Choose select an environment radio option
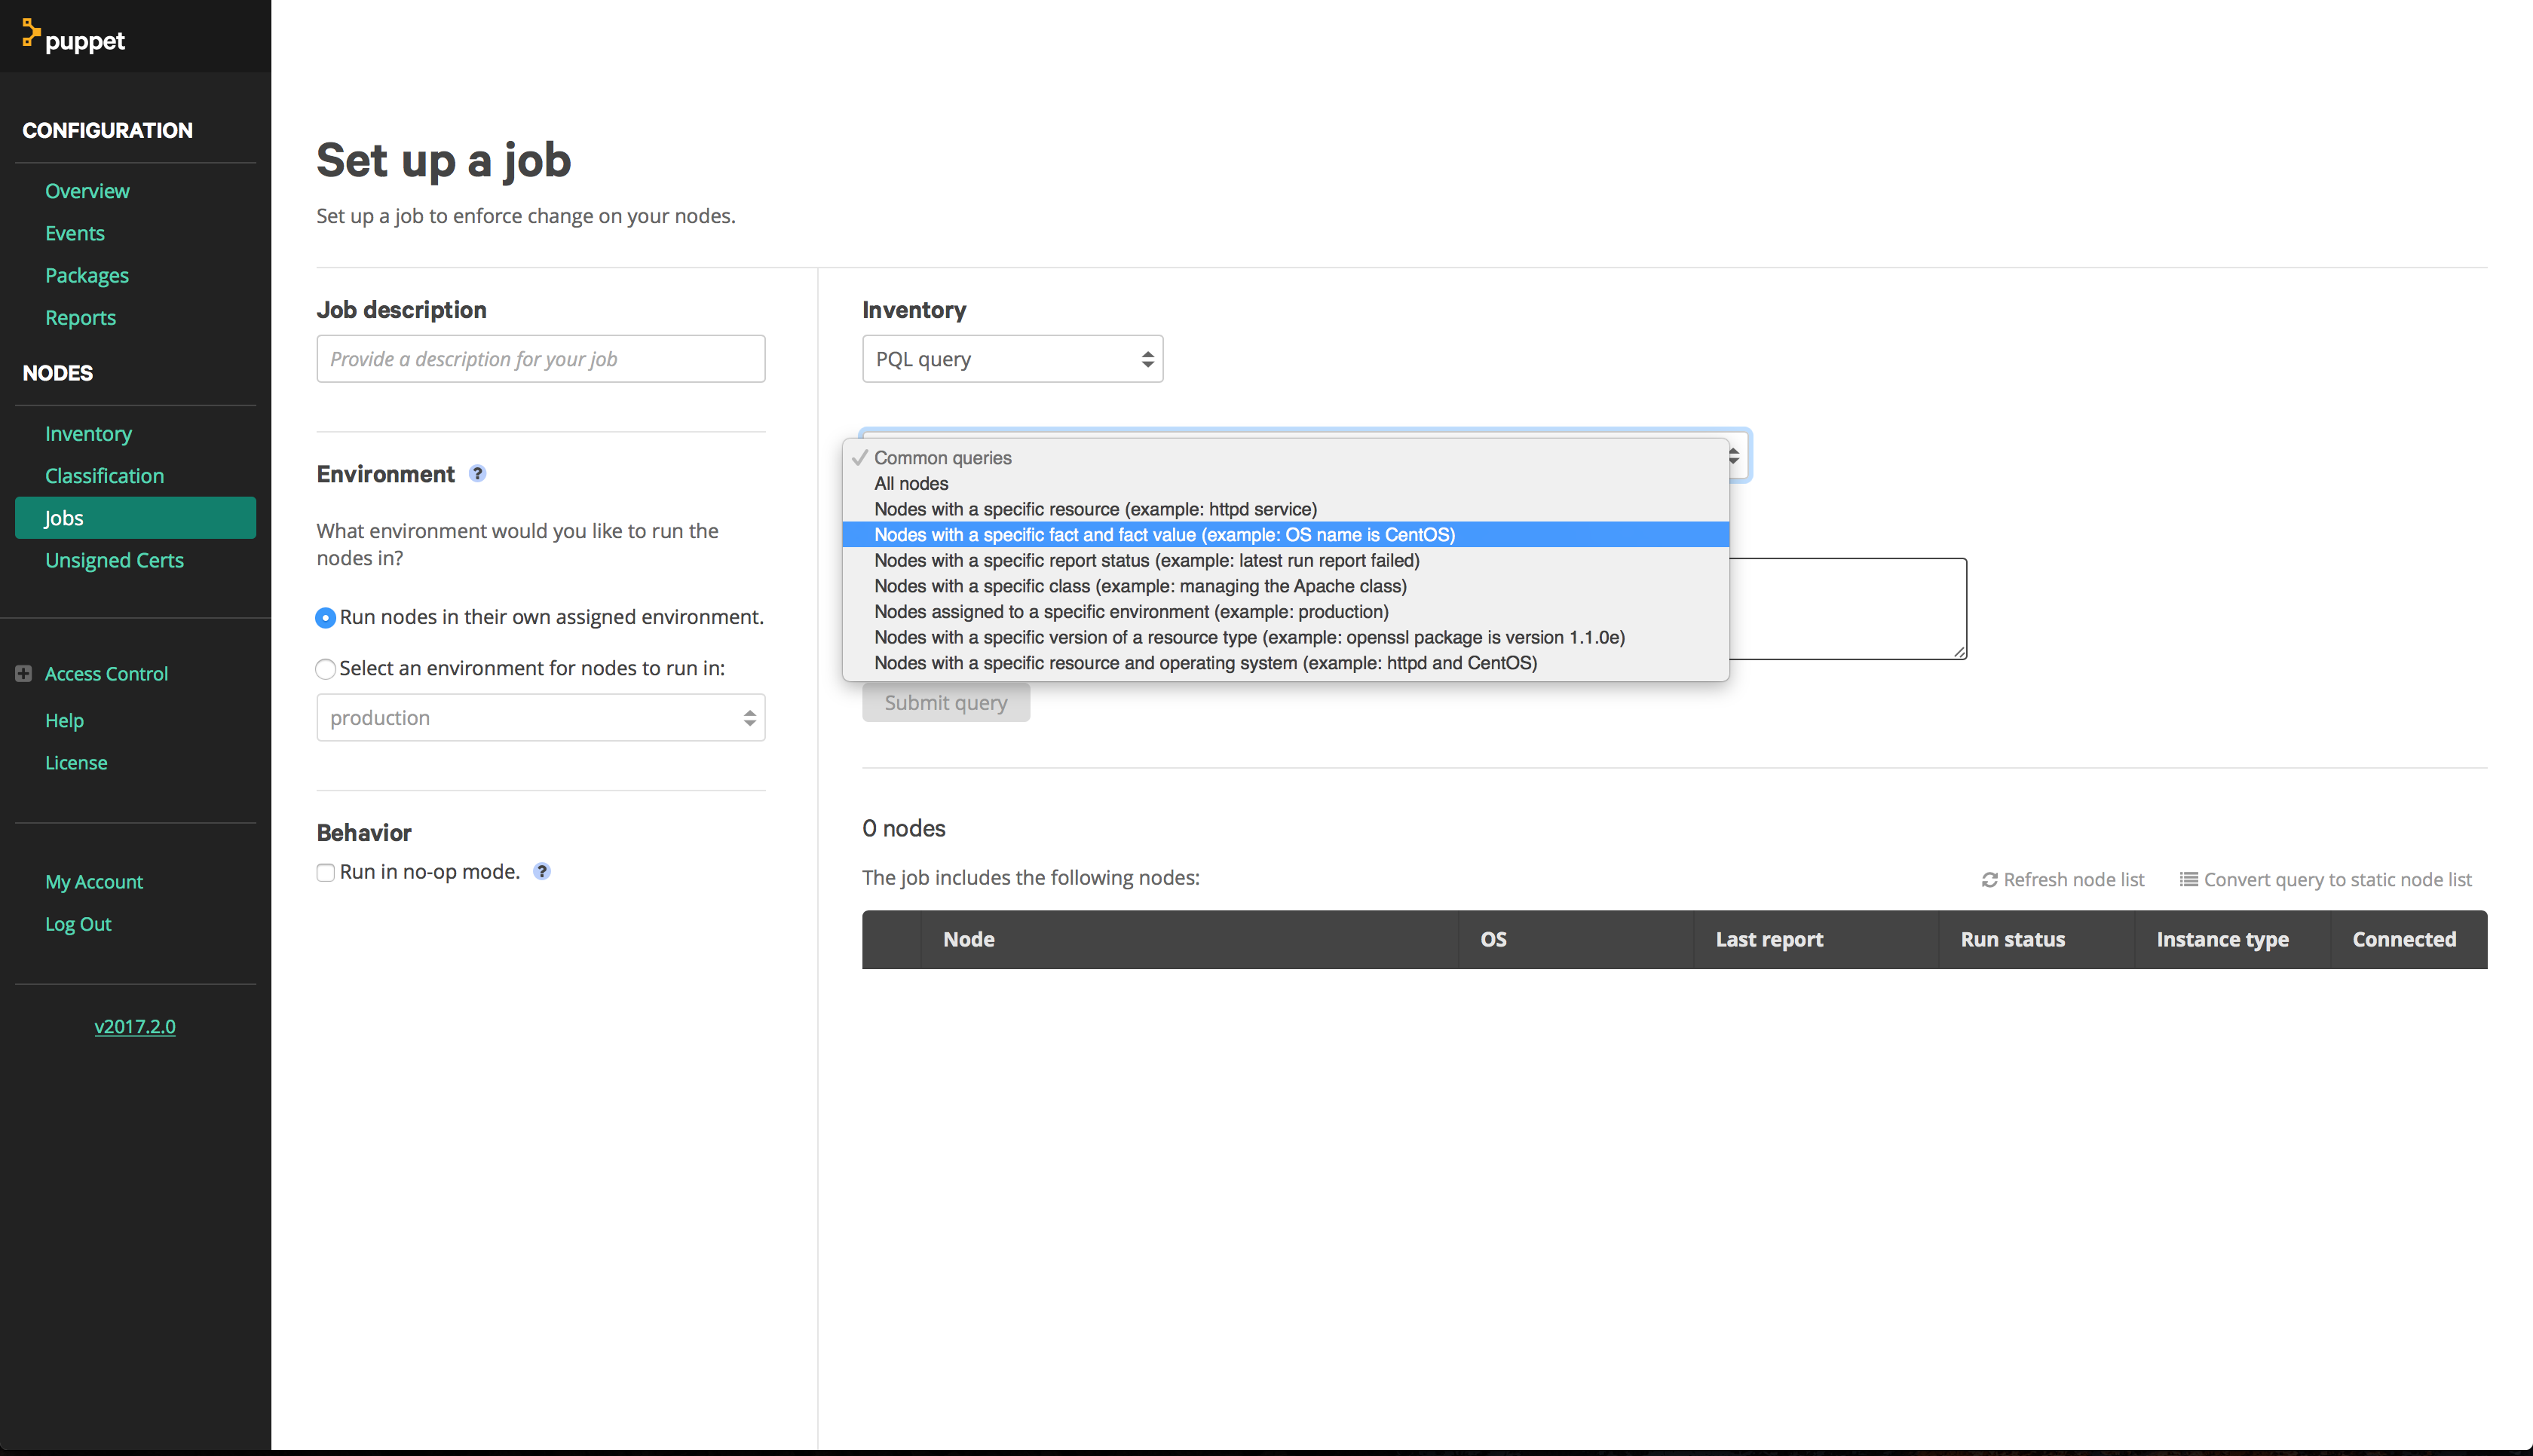 click(x=325, y=669)
